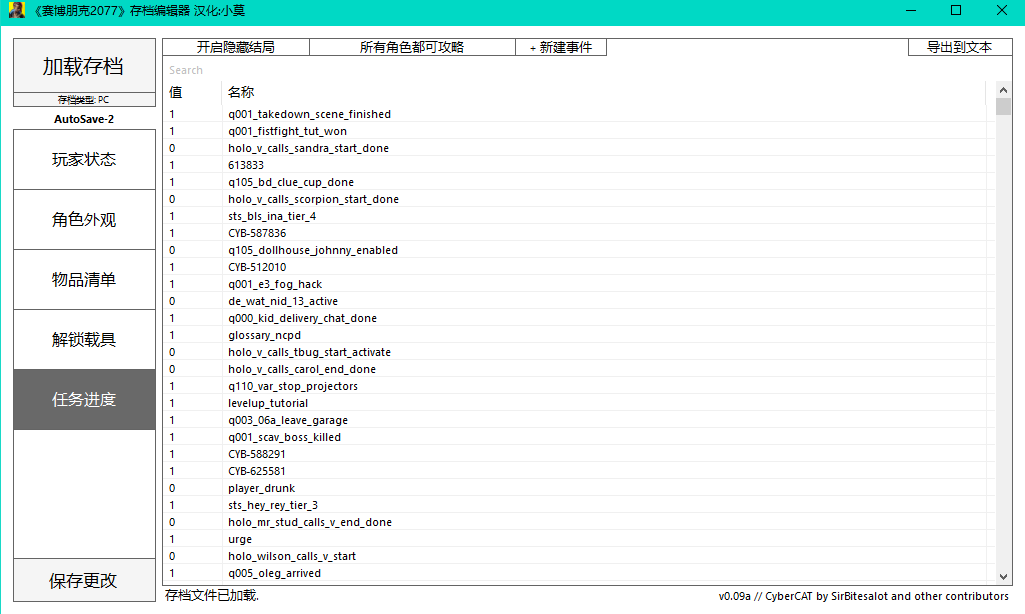Export facts with 导出到文本 button

pyautogui.click(x=959, y=47)
